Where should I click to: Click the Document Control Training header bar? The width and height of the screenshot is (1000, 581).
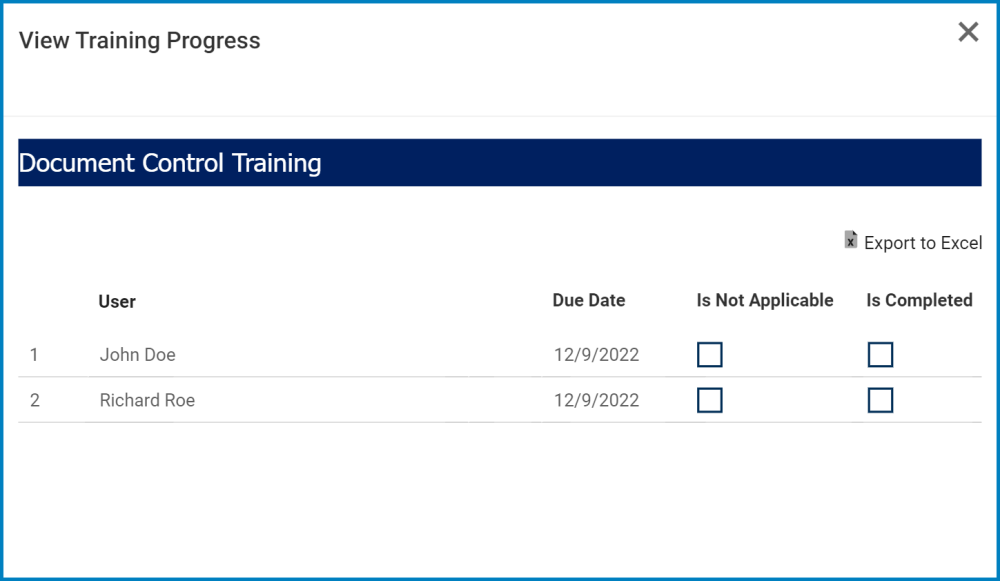click(500, 163)
